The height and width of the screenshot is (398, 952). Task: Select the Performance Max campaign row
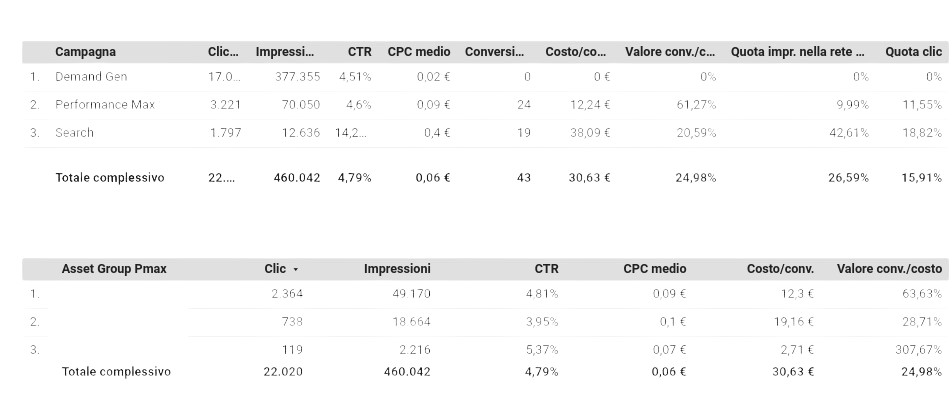coord(484,105)
